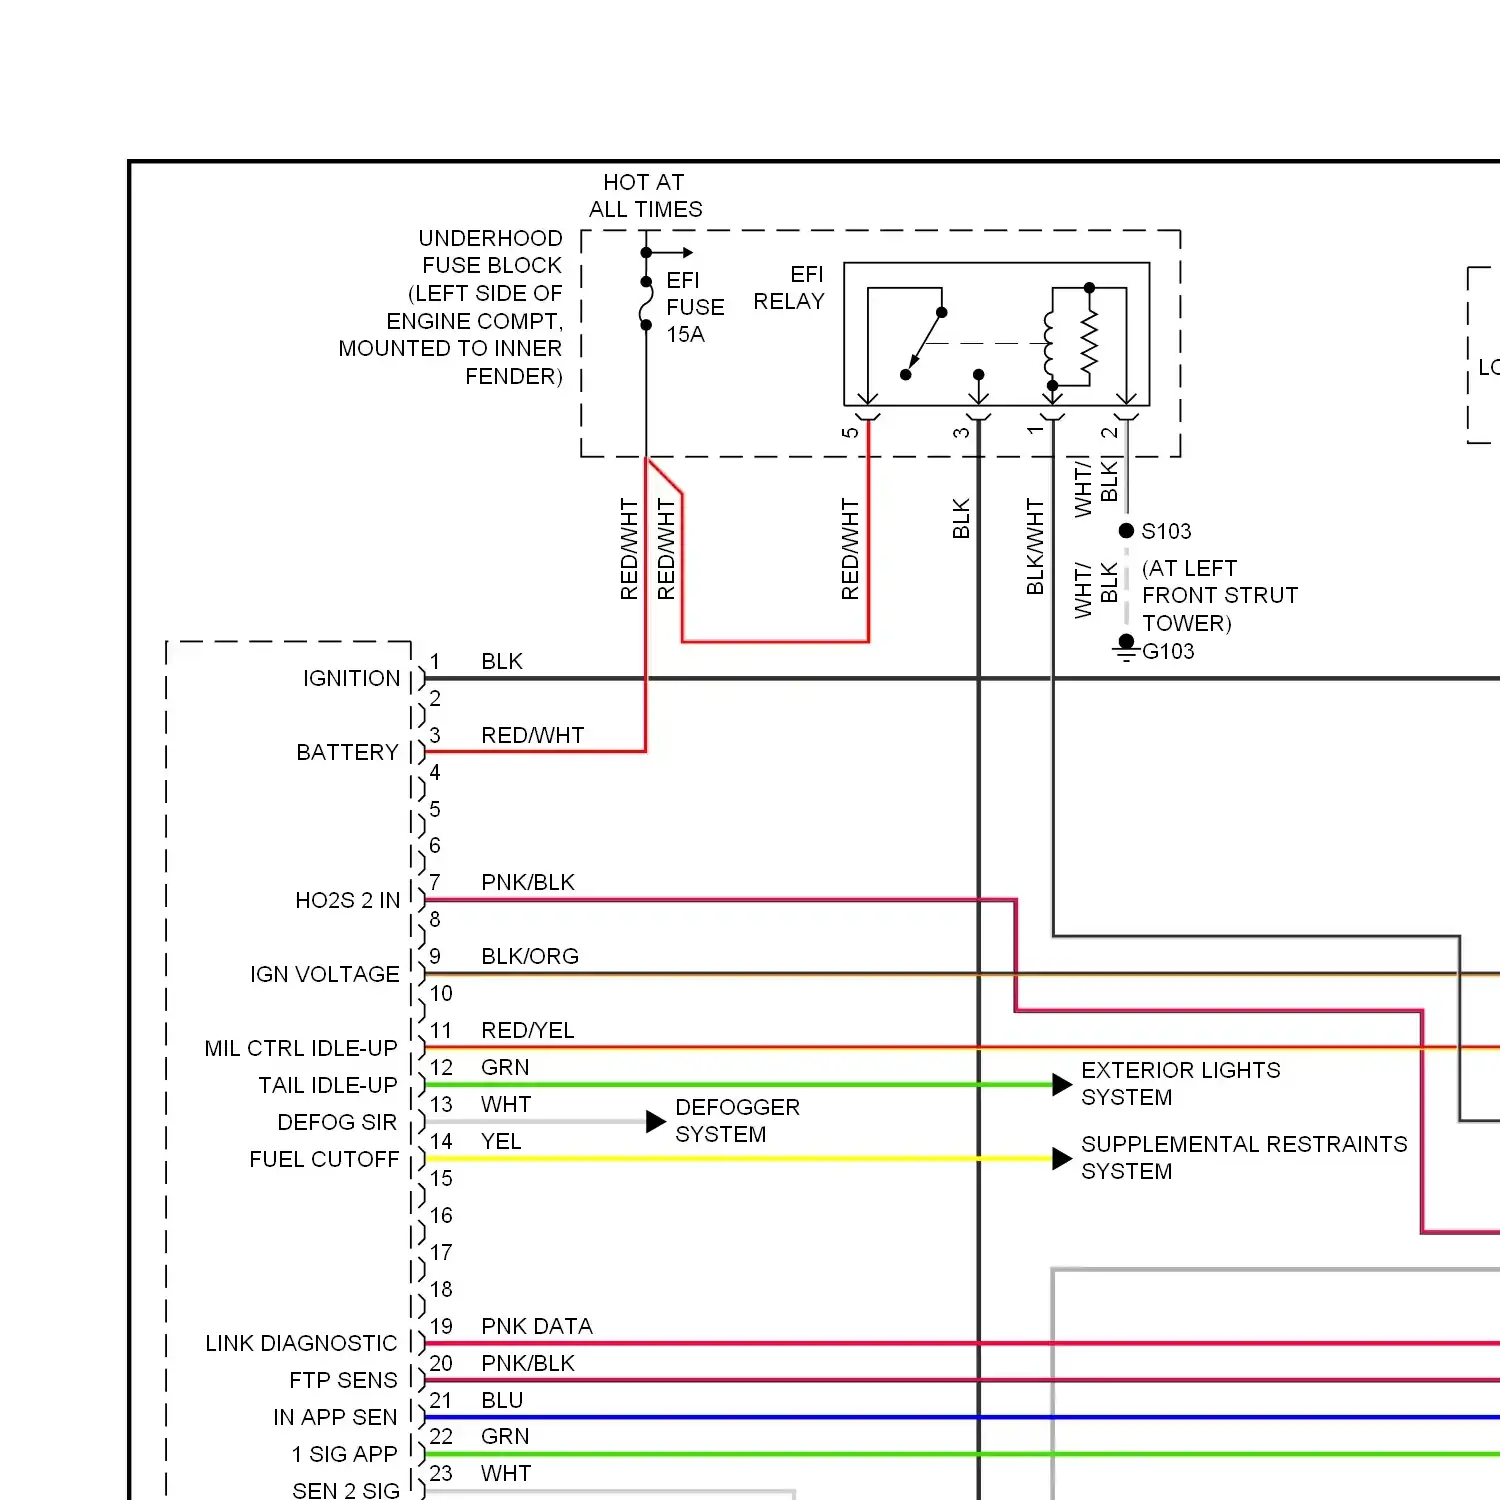The height and width of the screenshot is (1500, 1500).
Task: Click the IN APP SEN label
Action: [x=335, y=1417]
